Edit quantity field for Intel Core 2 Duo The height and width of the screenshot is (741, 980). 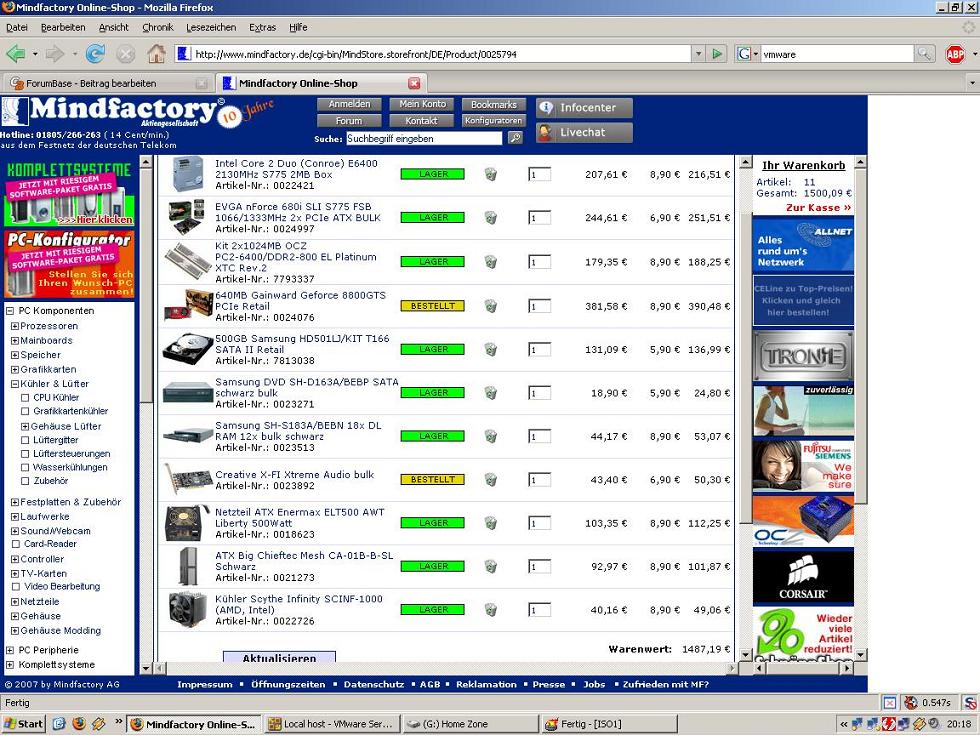(x=539, y=174)
